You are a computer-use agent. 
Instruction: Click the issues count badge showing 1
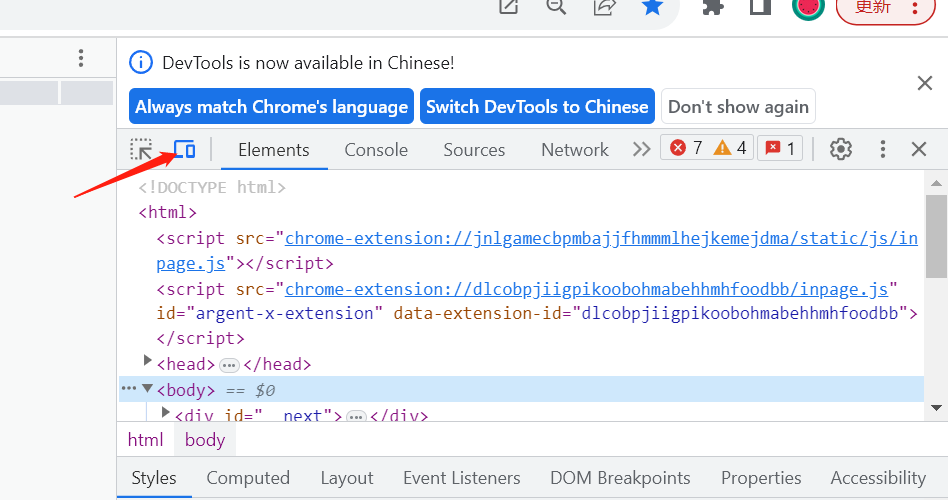point(780,148)
